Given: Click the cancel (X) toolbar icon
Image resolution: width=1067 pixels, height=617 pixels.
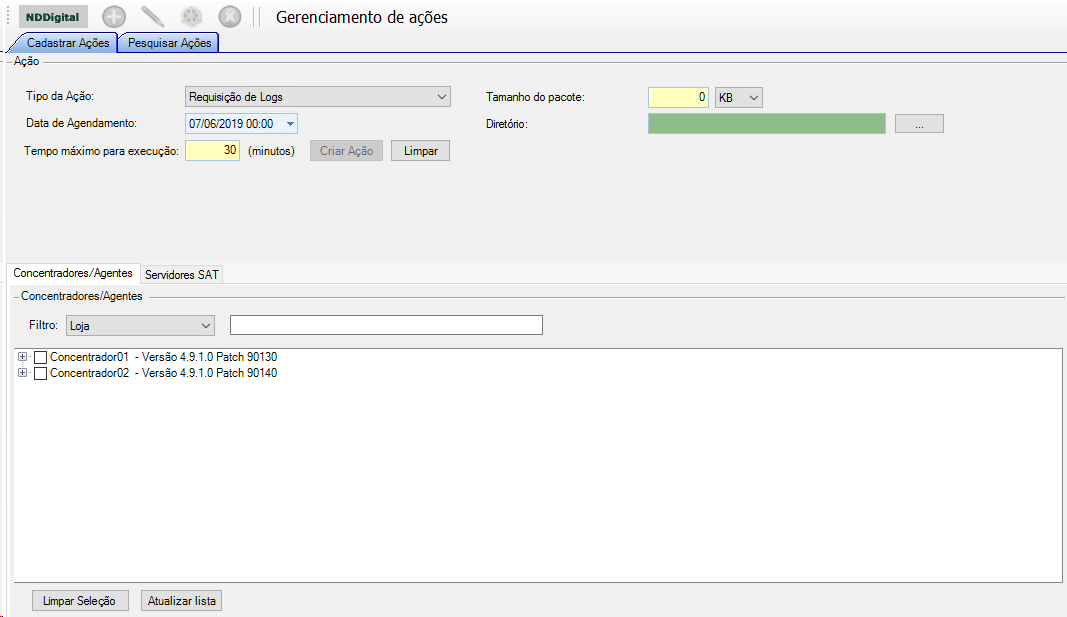Looking at the screenshot, I should [230, 17].
